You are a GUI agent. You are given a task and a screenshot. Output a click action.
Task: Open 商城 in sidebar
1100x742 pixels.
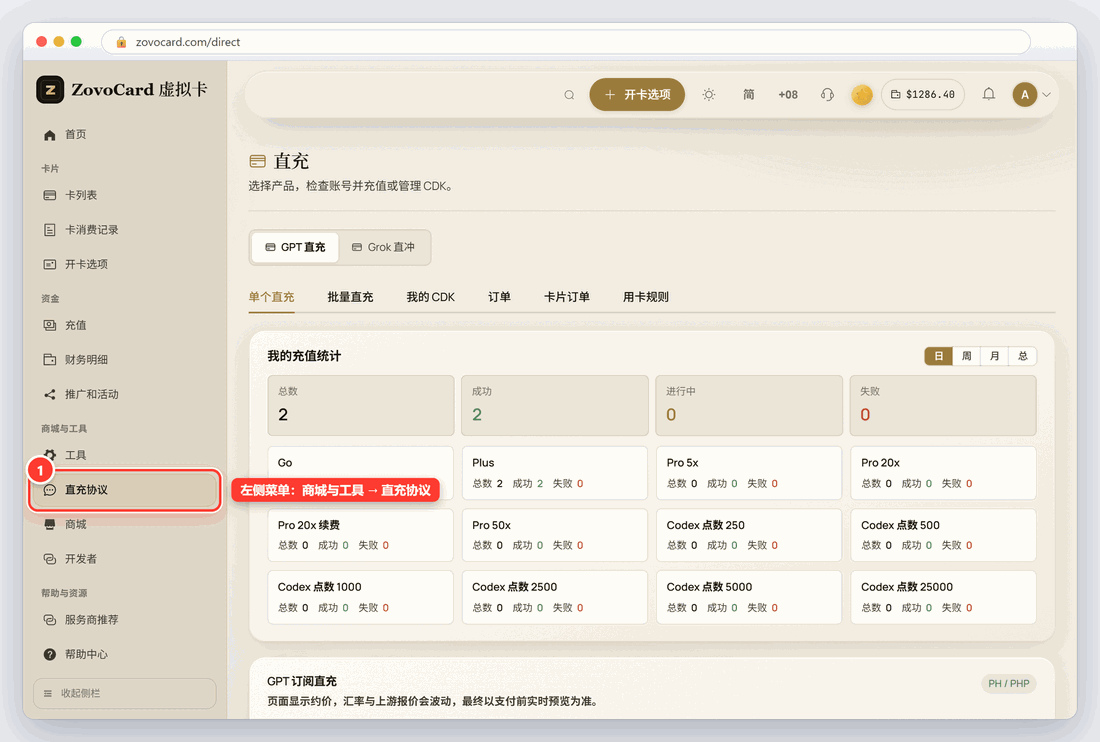[123, 525]
